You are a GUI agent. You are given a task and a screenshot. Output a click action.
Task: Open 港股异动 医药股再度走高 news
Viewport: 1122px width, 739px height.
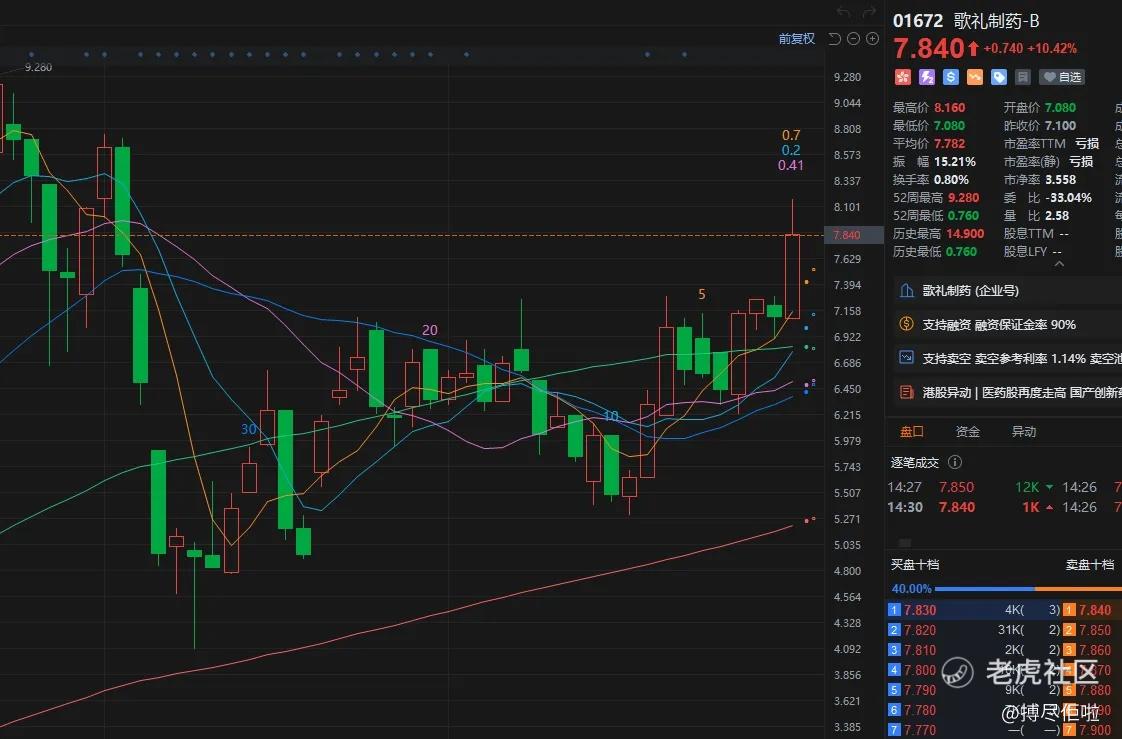point(1008,393)
